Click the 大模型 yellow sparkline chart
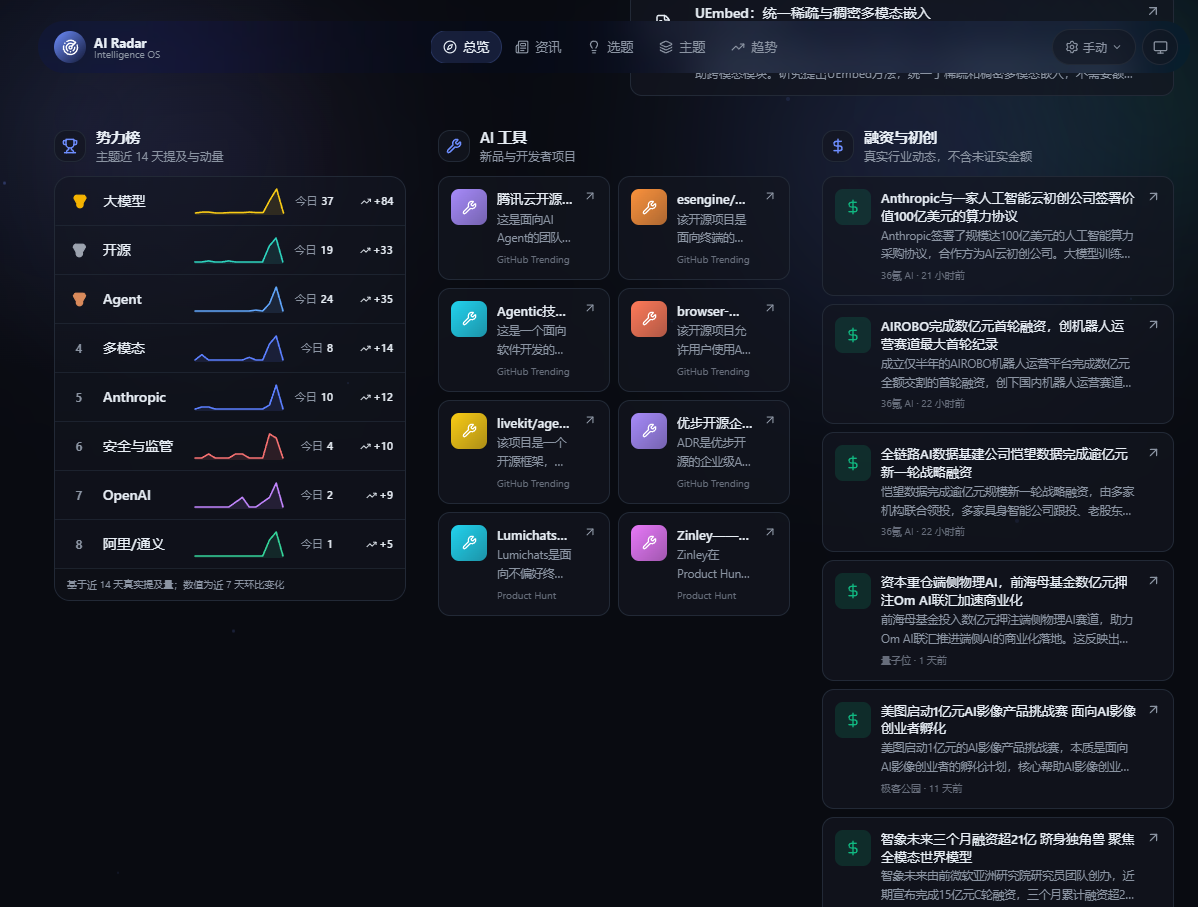 coord(239,201)
